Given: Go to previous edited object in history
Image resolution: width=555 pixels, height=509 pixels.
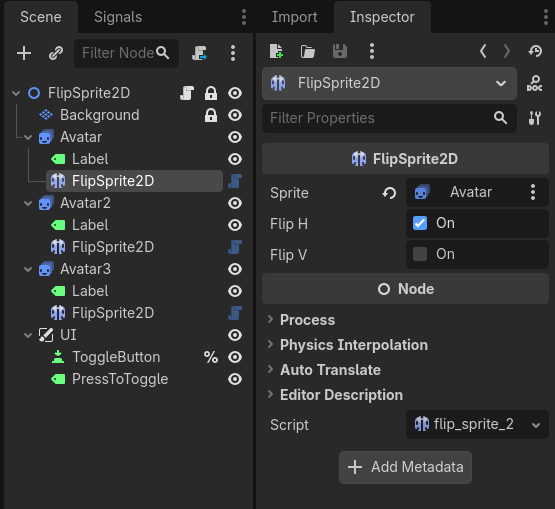Looking at the screenshot, I should pos(483,51).
